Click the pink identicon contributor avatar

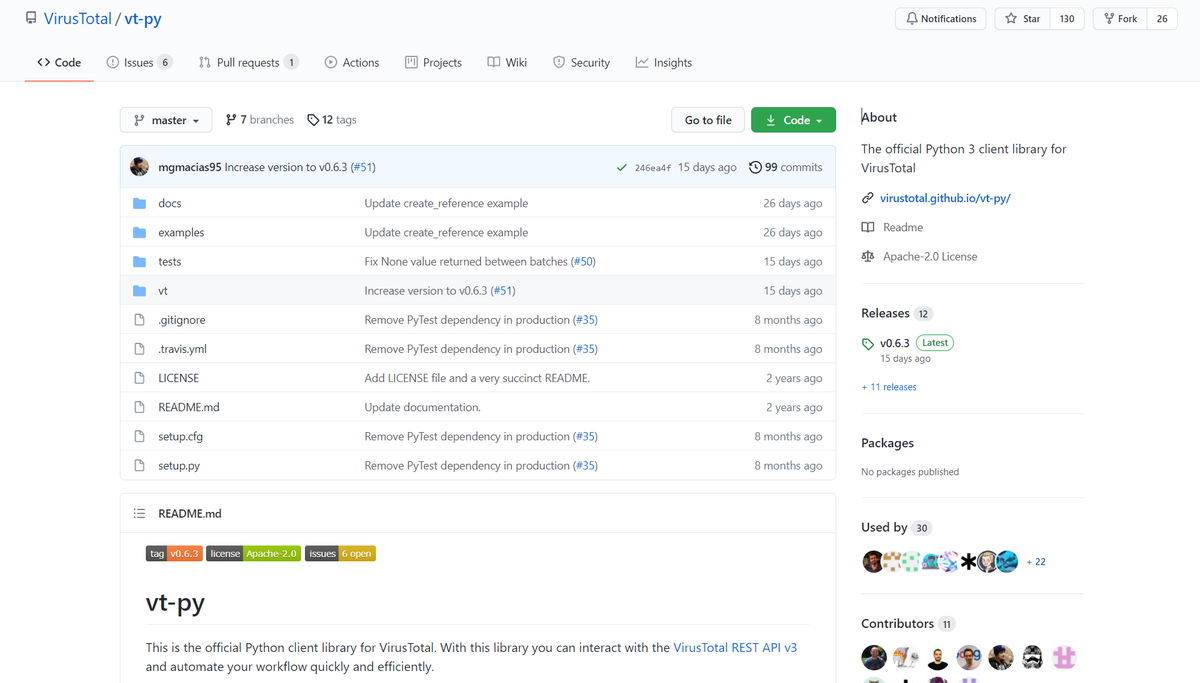click(1065, 657)
